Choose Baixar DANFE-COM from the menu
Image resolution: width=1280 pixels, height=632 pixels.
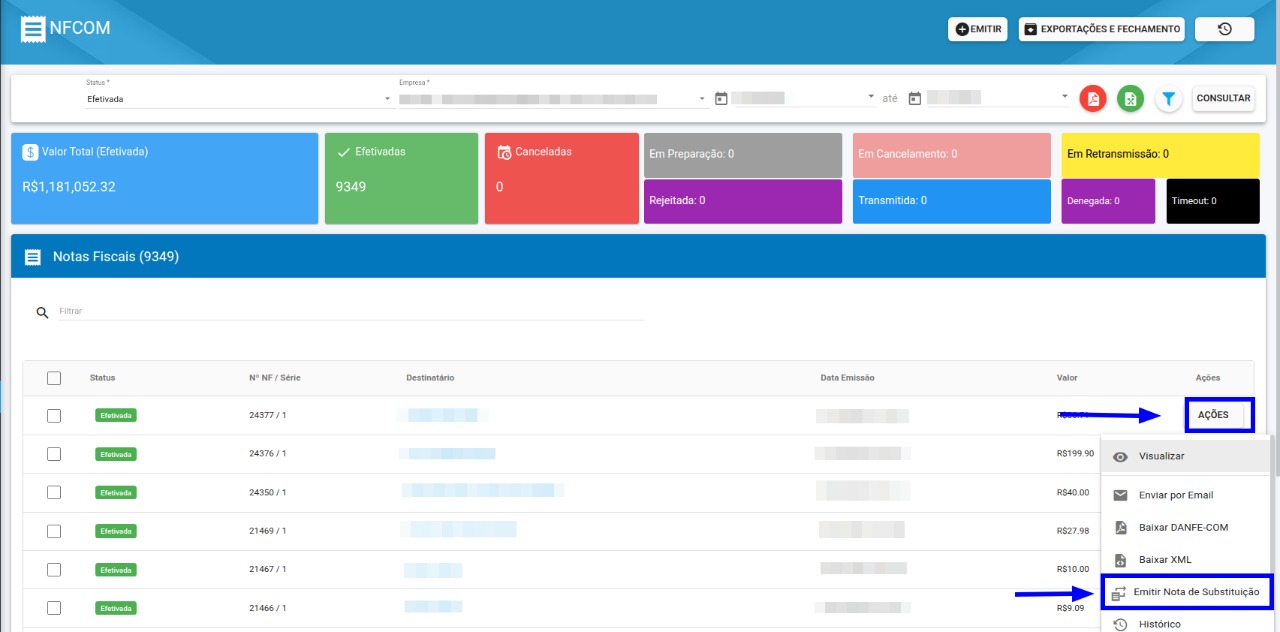(x=1185, y=527)
